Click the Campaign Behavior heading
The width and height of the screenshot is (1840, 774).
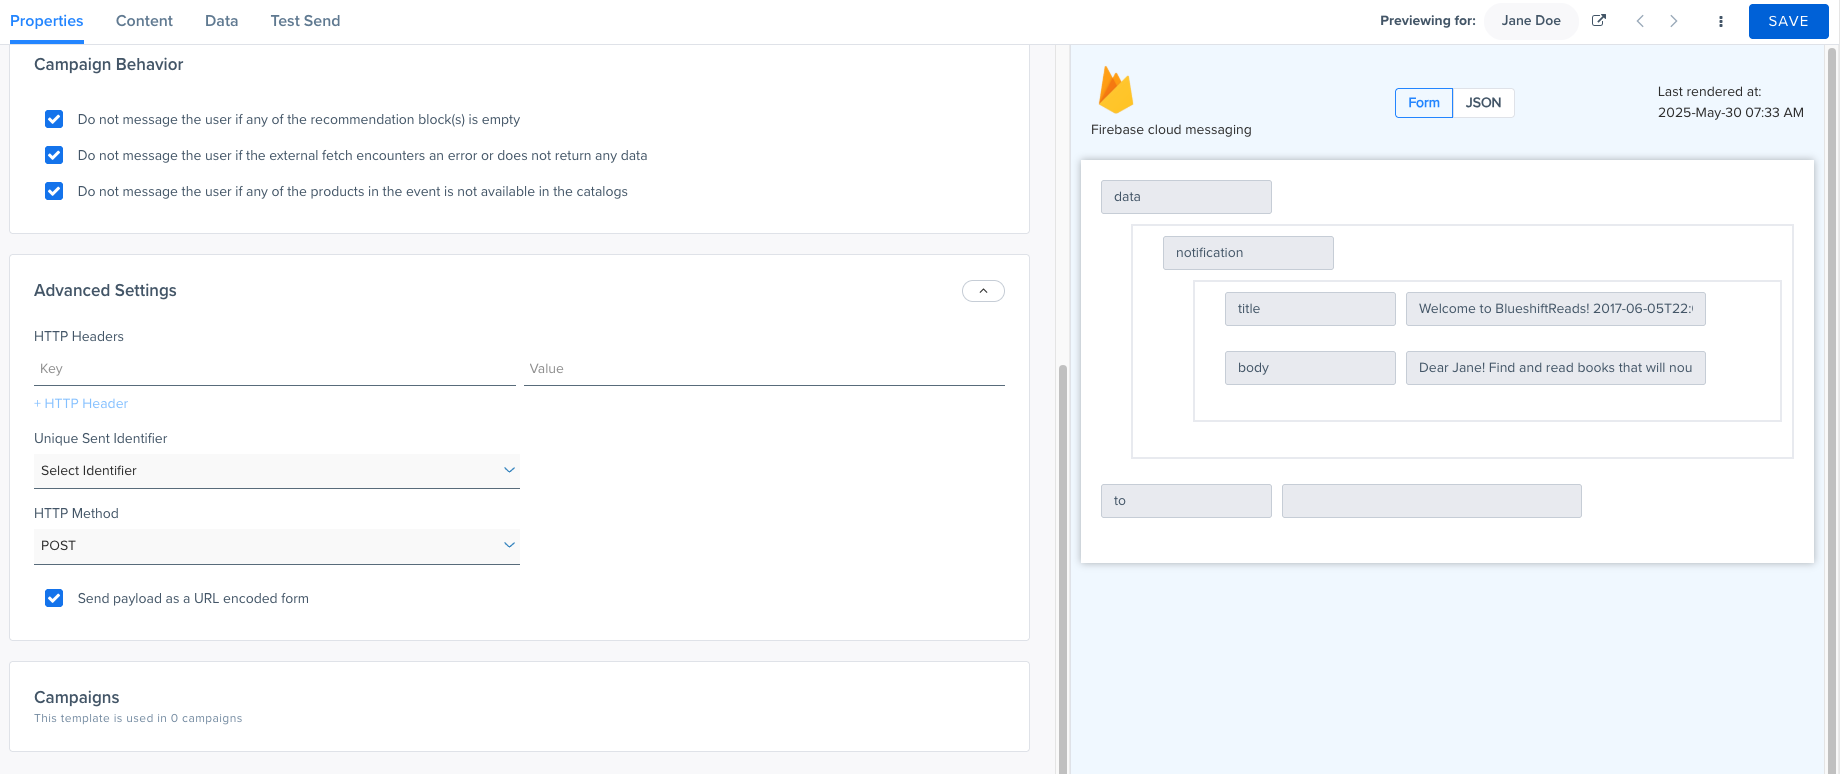click(x=109, y=65)
